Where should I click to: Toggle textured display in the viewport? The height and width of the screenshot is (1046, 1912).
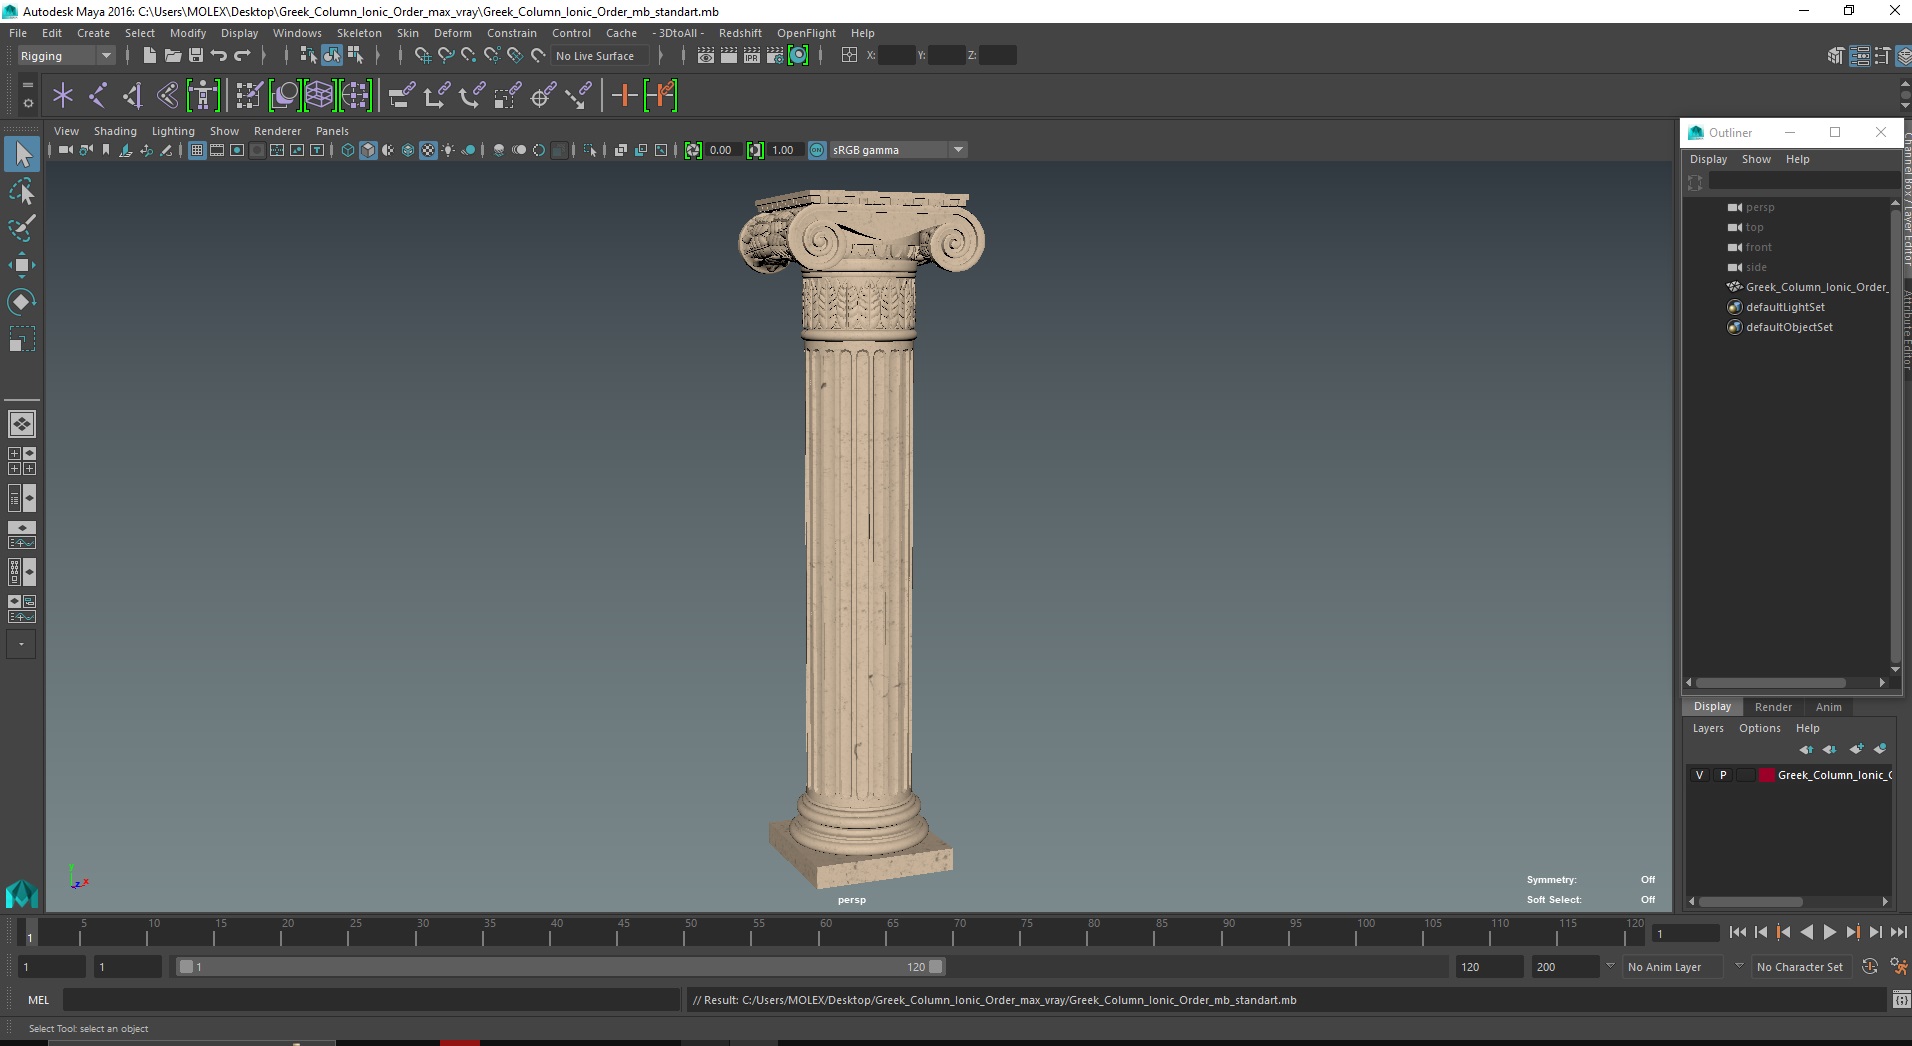[x=428, y=150]
